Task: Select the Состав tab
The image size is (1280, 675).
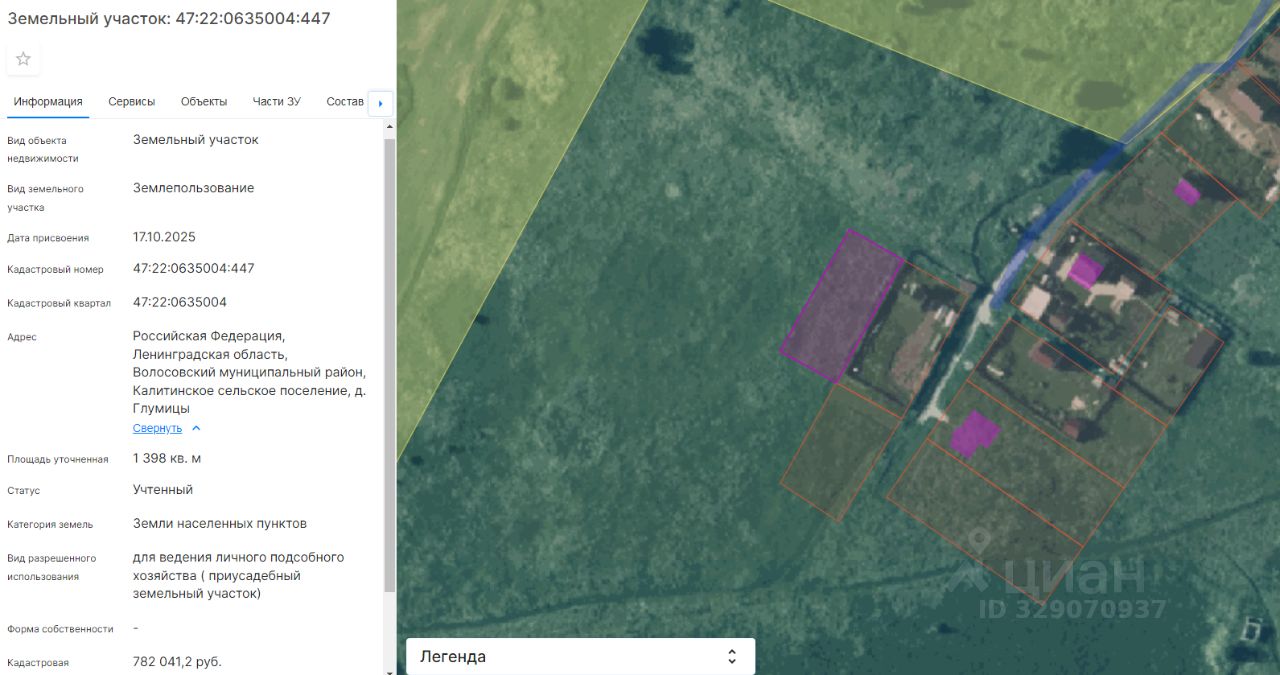Action: [x=345, y=102]
